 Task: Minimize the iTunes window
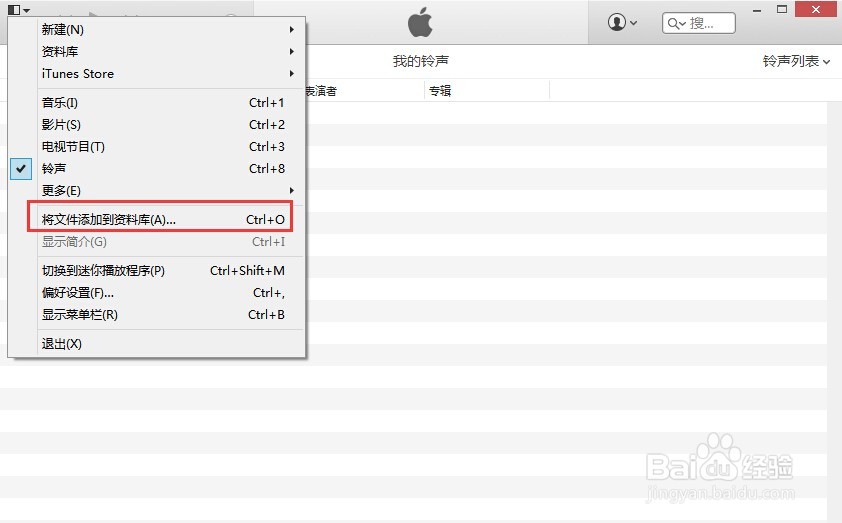[x=757, y=10]
